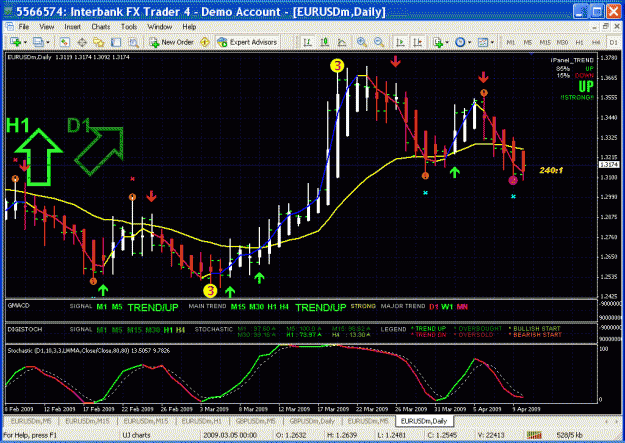
Task: Select the M15 timeframe button
Action: (x=545, y=42)
